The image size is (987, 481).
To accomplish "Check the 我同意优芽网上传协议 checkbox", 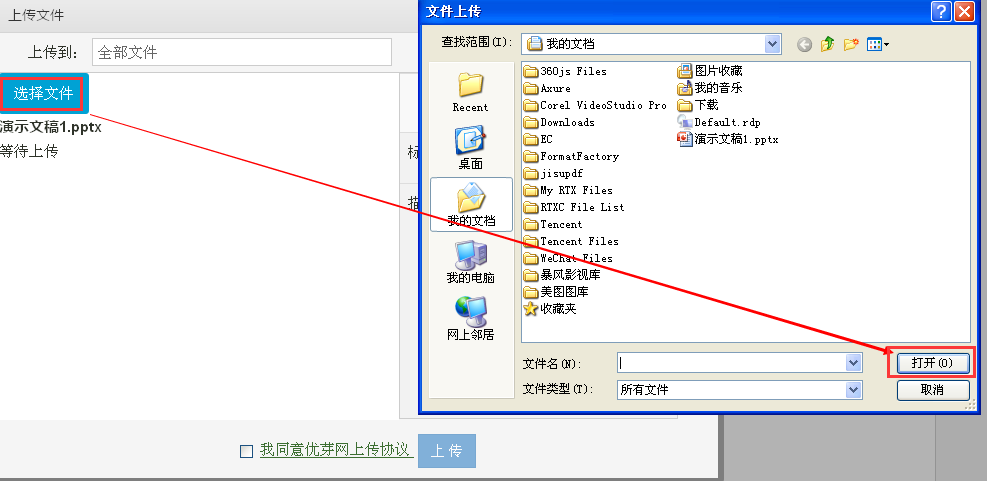I will [247, 451].
